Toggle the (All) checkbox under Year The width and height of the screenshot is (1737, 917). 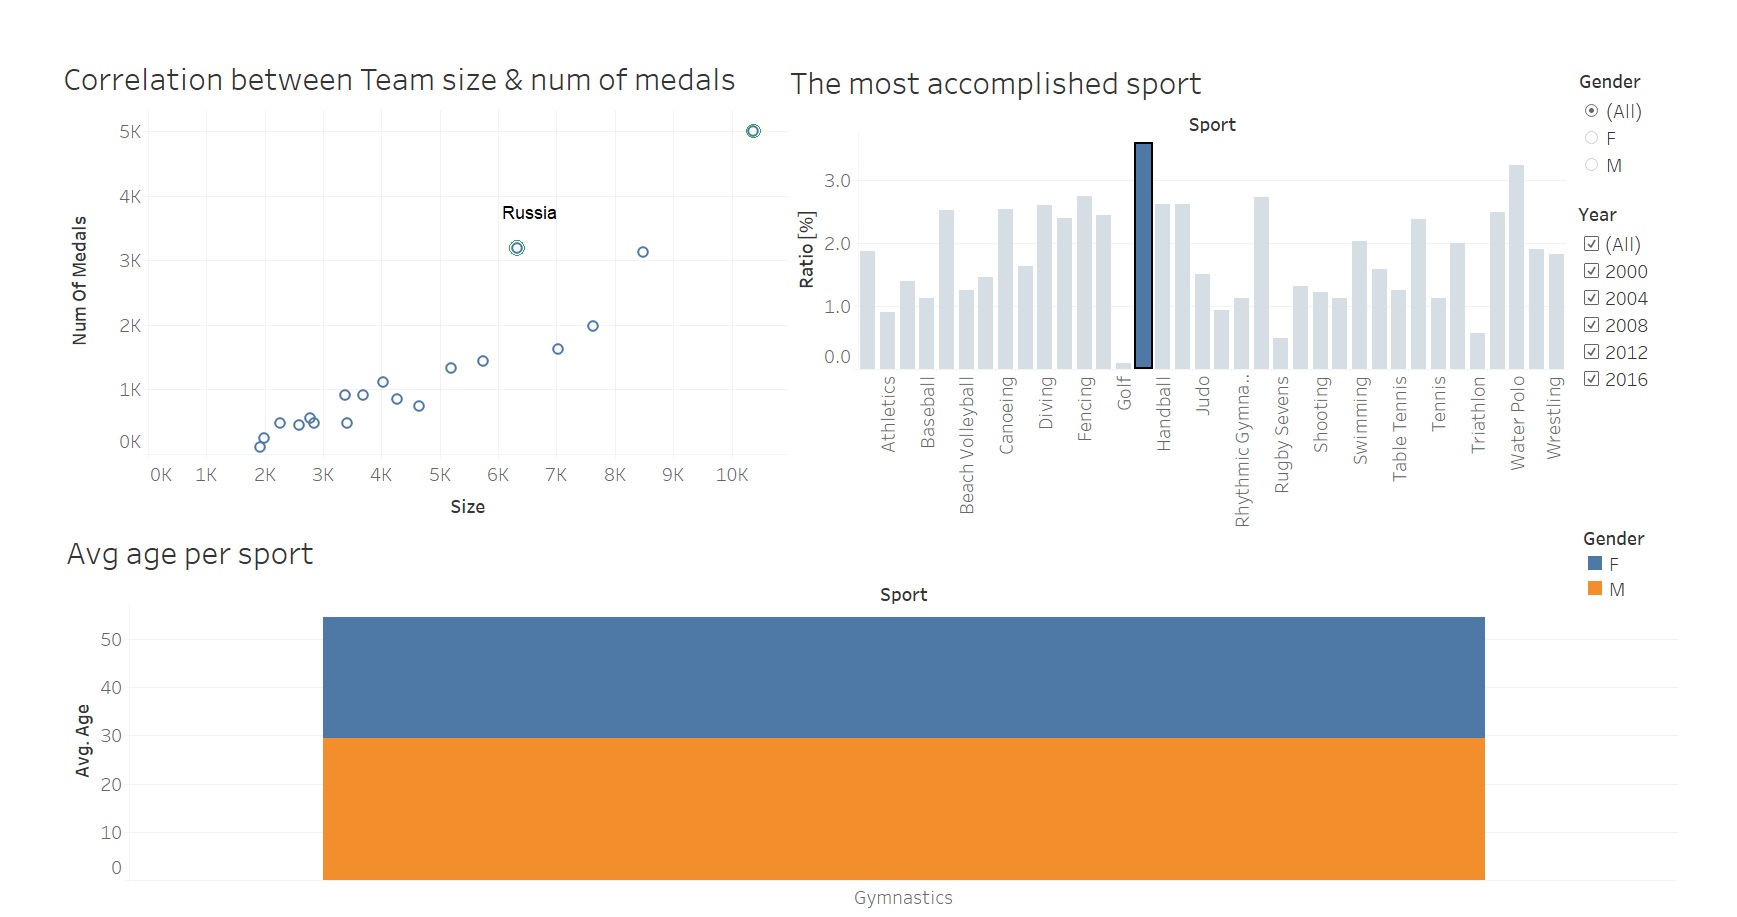(x=1591, y=244)
